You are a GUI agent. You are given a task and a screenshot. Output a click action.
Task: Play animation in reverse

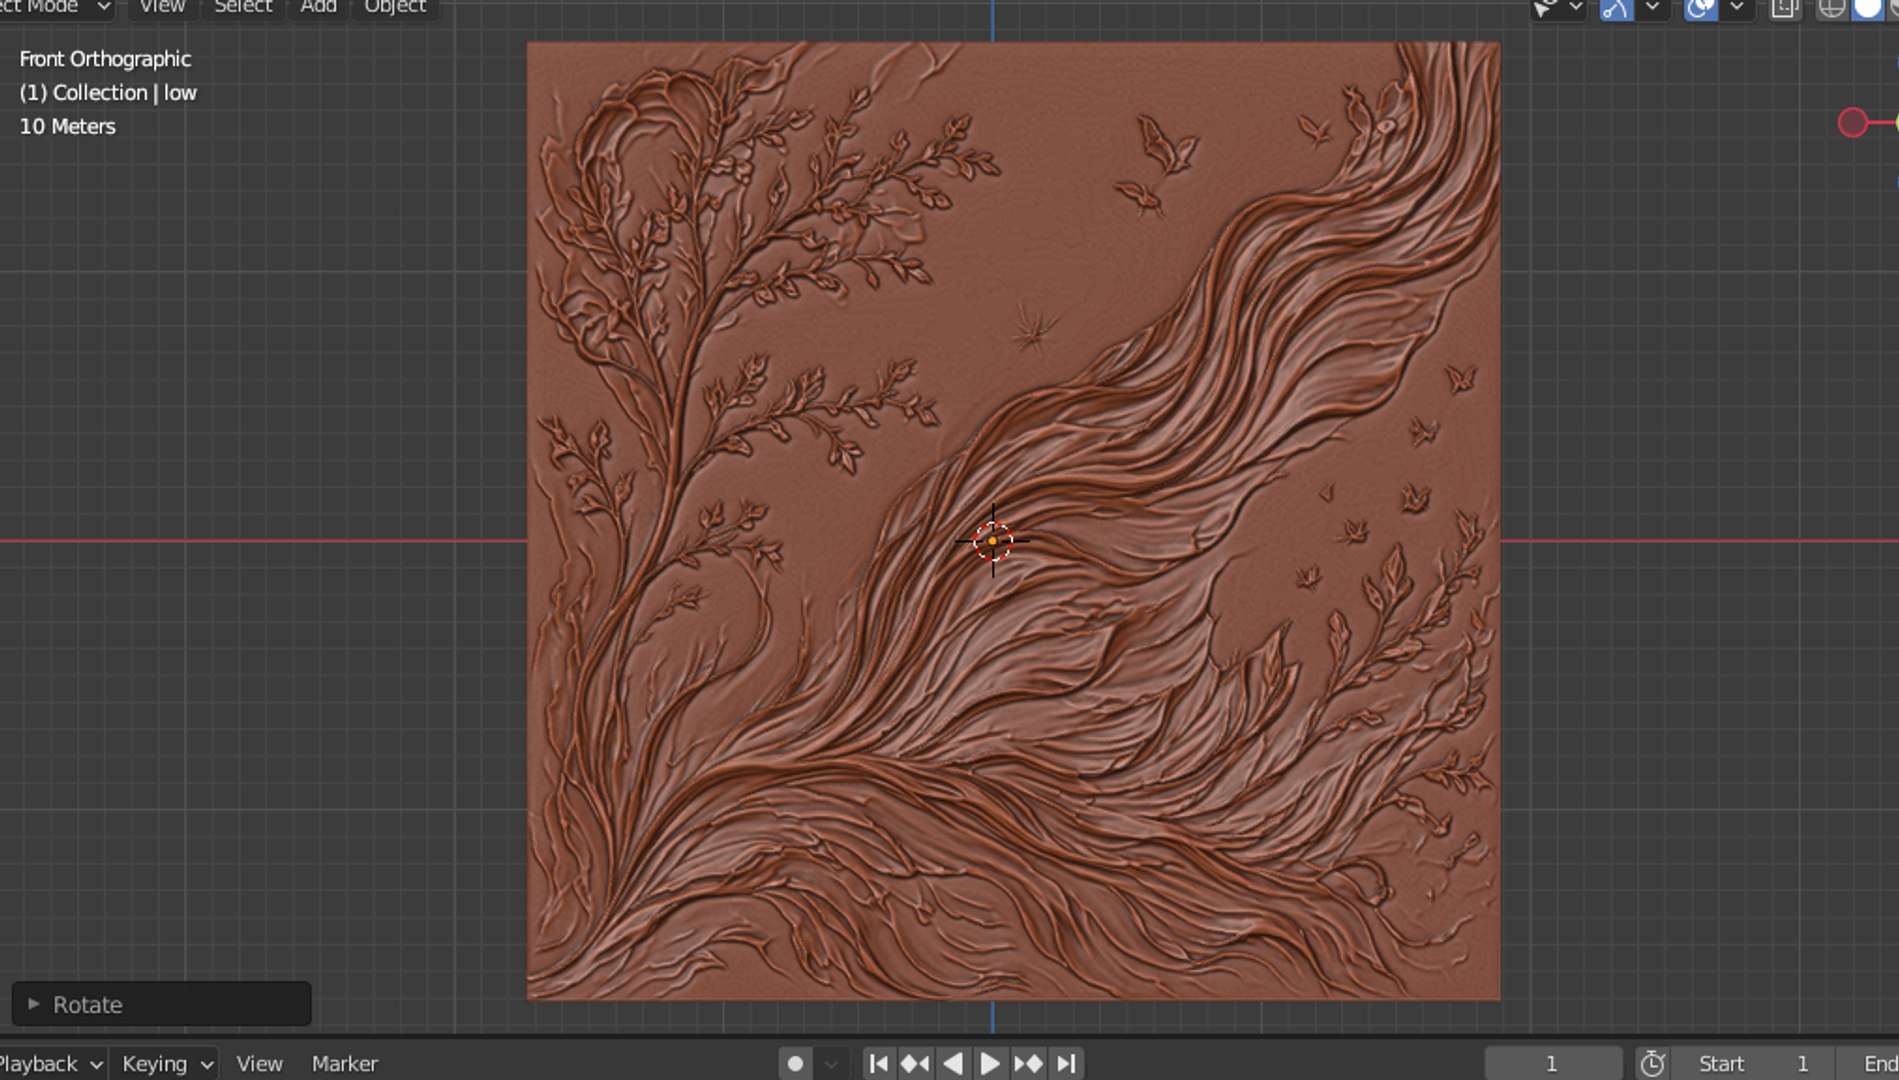953,1063
